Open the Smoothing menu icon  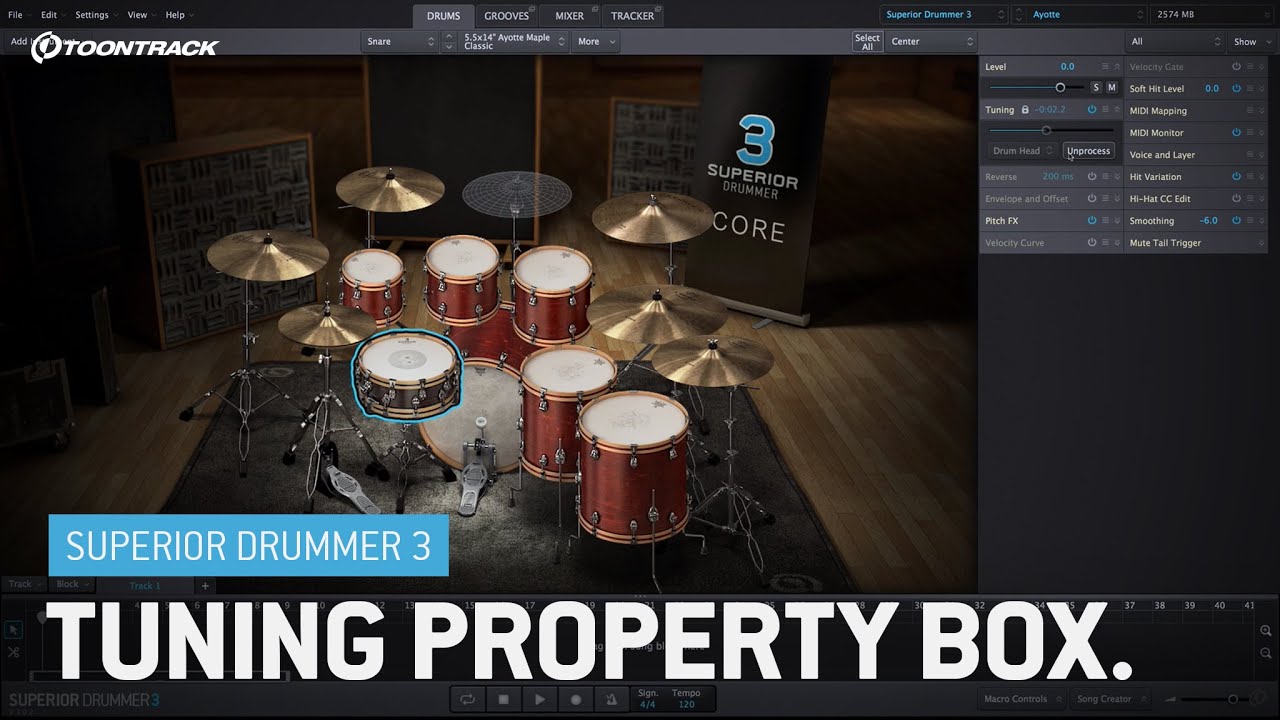pos(1249,221)
